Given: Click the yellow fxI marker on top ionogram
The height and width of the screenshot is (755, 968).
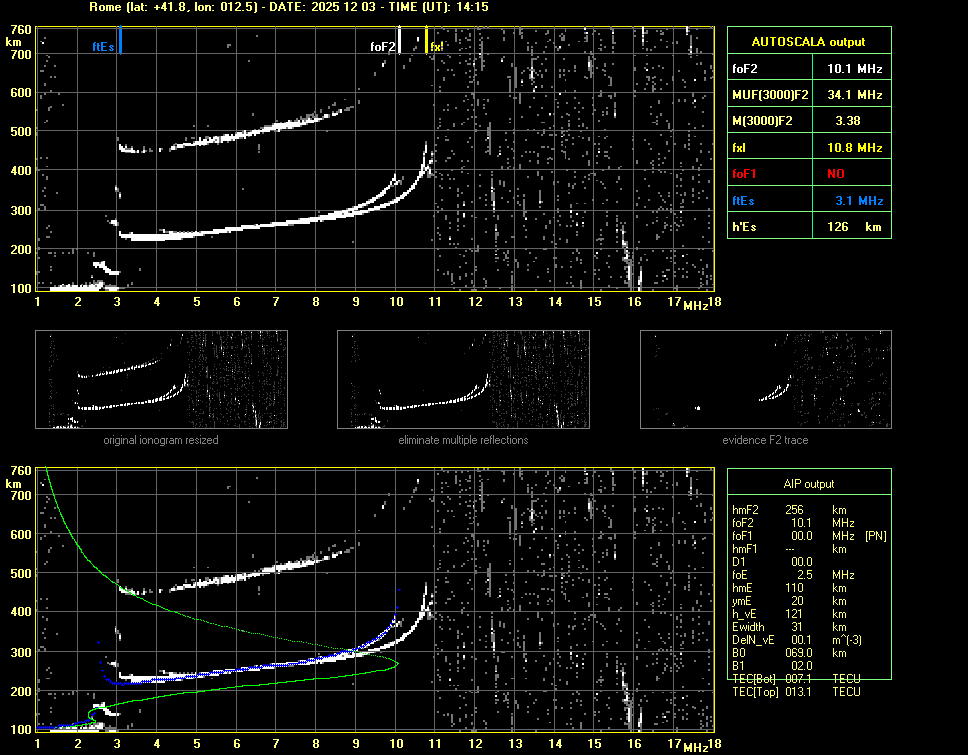Looking at the screenshot, I should click(427, 42).
